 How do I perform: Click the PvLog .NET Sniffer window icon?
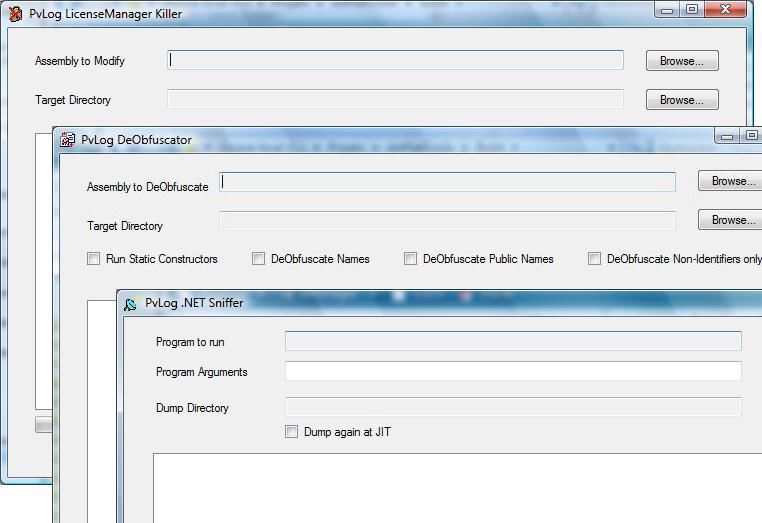point(131,303)
